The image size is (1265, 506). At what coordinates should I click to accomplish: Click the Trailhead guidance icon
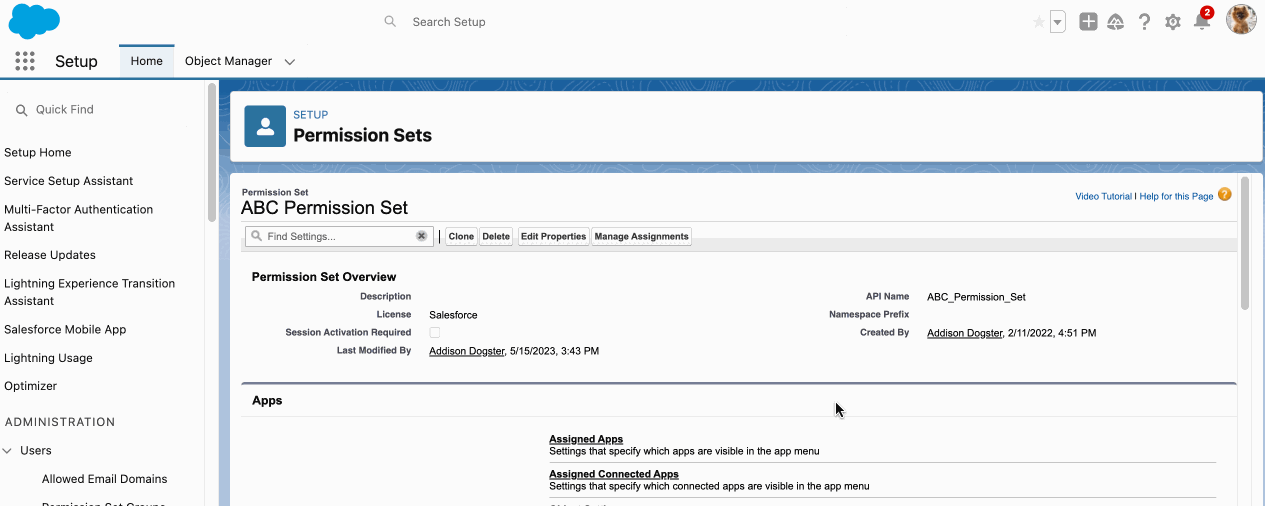[x=1116, y=22]
